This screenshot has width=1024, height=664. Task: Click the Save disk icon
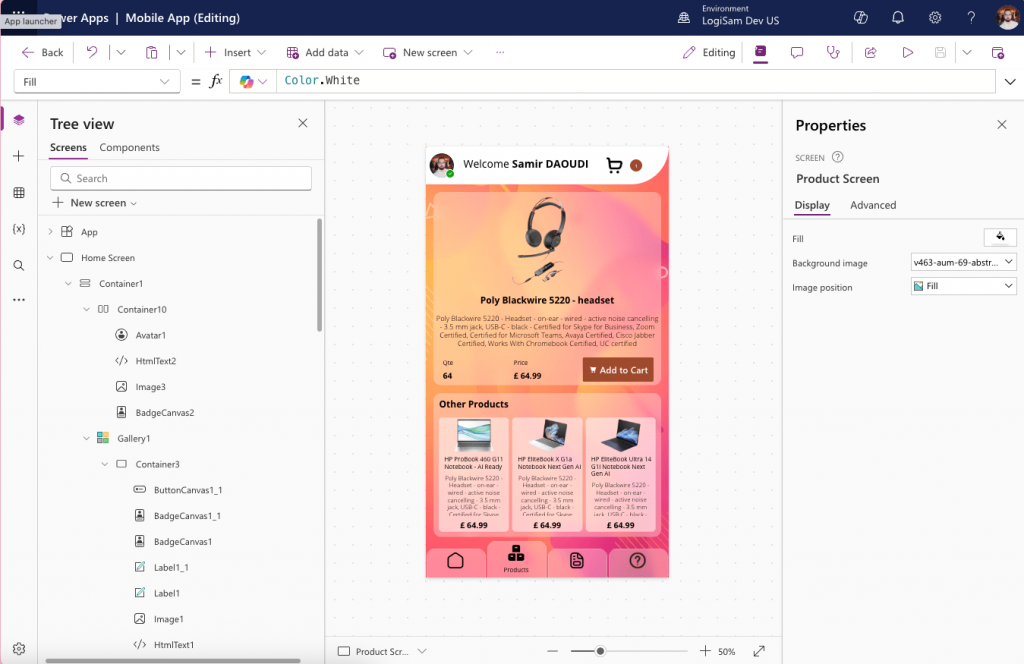(x=940, y=52)
